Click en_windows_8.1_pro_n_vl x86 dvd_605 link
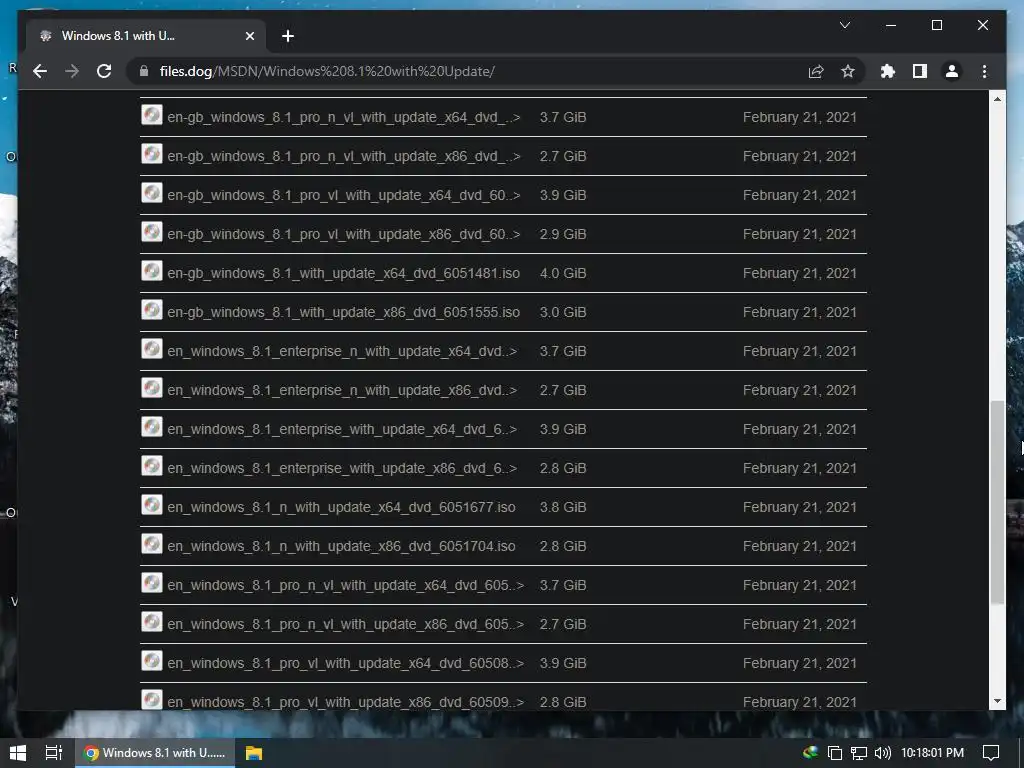The image size is (1024, 768). point(345,624)
